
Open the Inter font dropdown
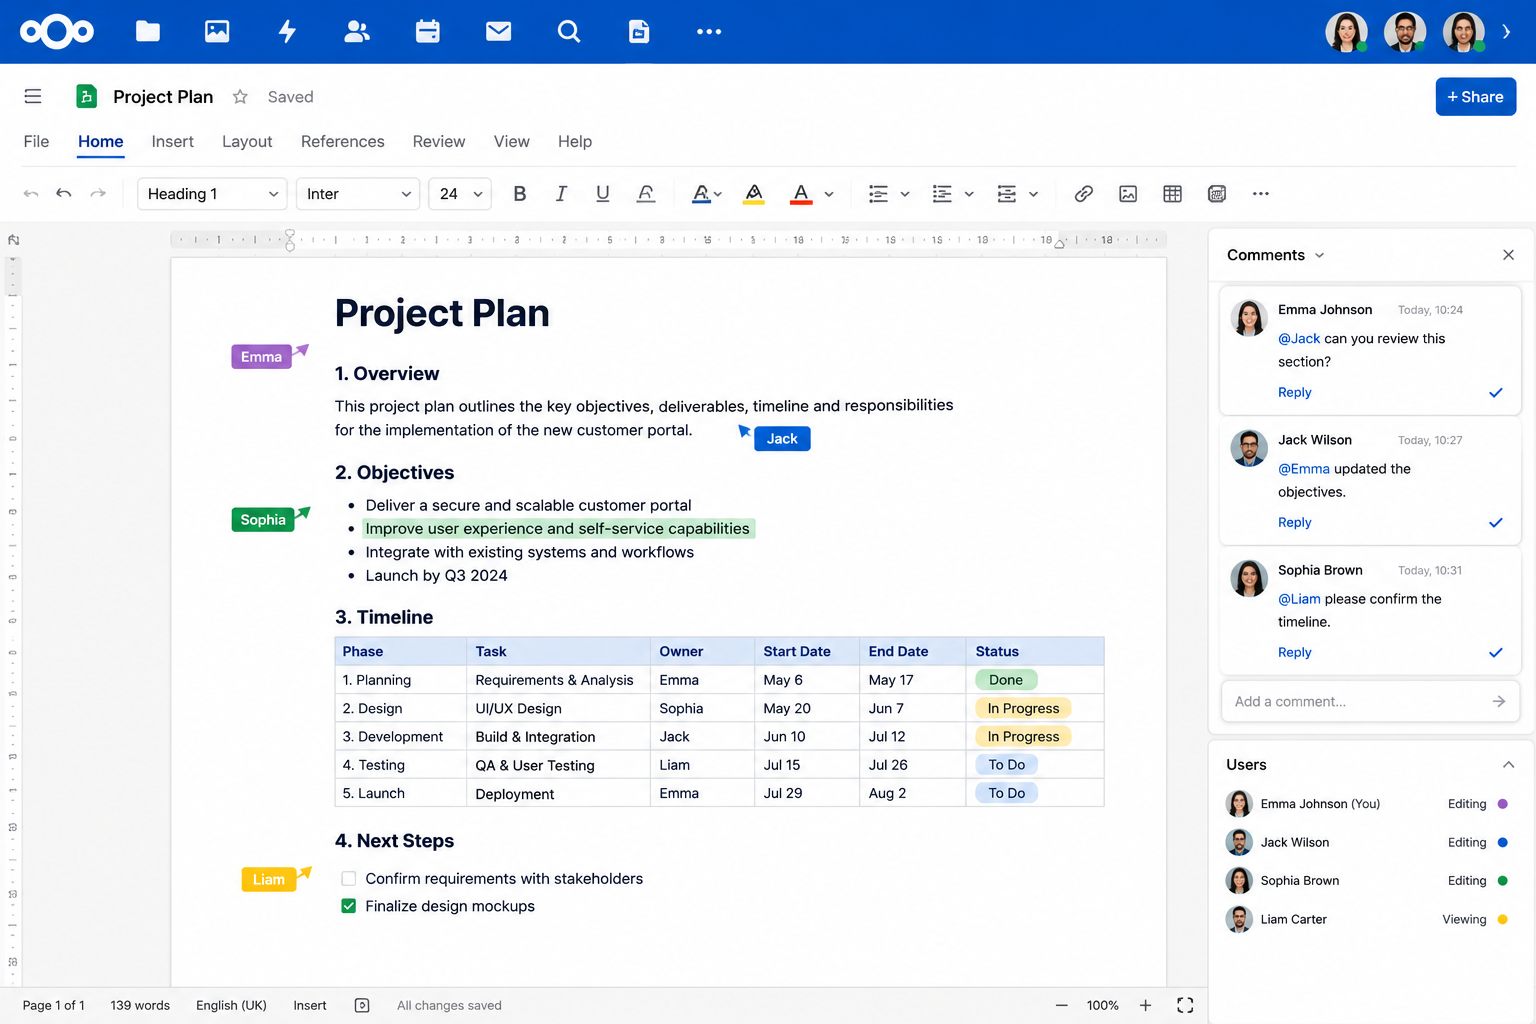click(358, 194)
